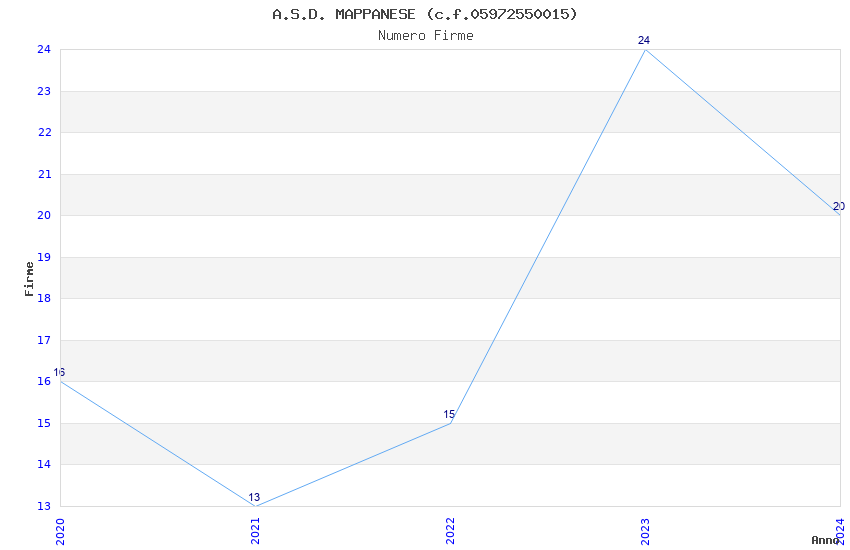Click the x-axis label Anno

(x=825, y=540)
